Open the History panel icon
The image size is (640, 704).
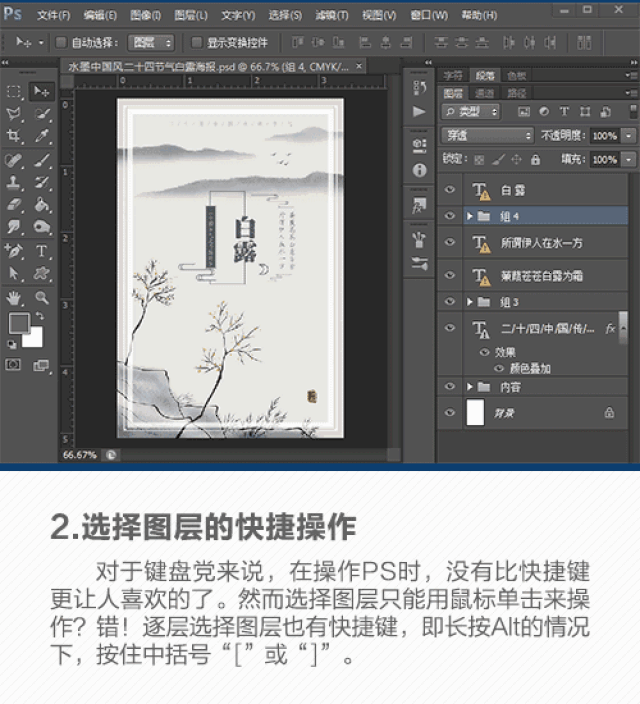click(x=419, y=88)
